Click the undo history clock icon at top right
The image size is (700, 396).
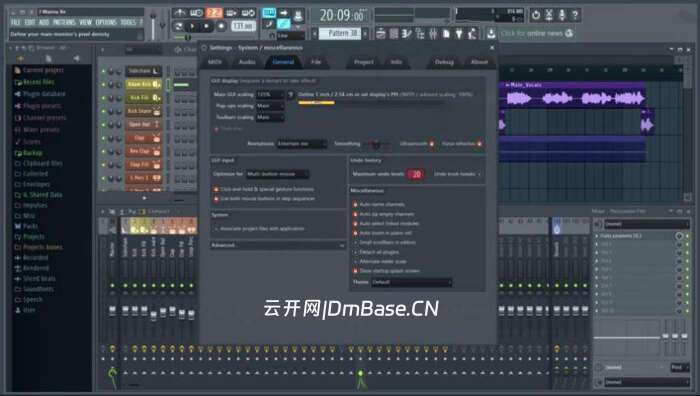coord(535,15)
